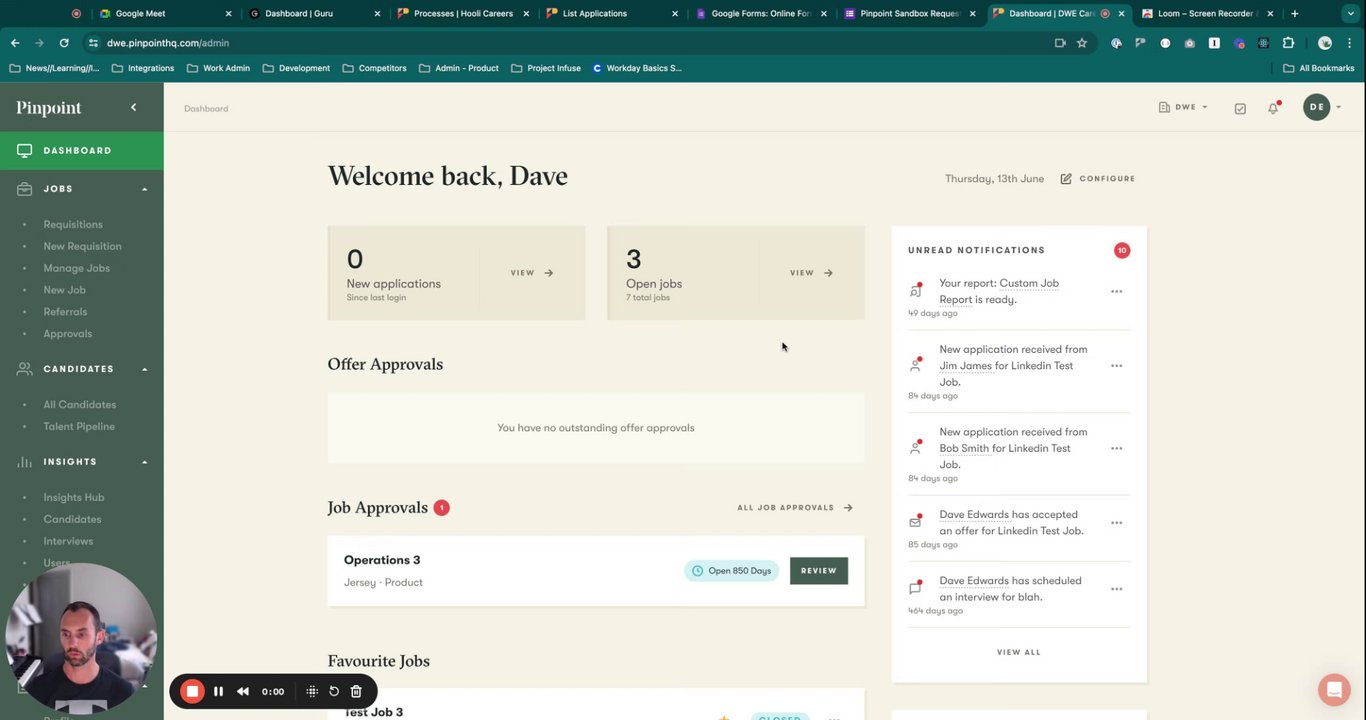The height and width of the screenshot is (720, 1366).
Task: Select New Job in the sidebar
Action: click(x=64, y=290)
